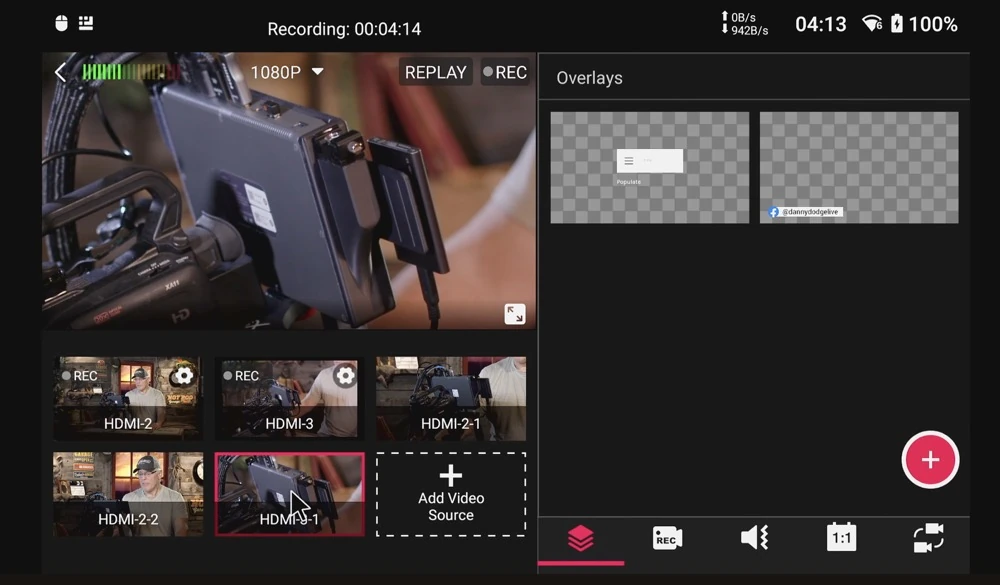Open the Overlays layers tab
Image resolution: width=1000 pixels, height=585 pixels.
[580, 539]
